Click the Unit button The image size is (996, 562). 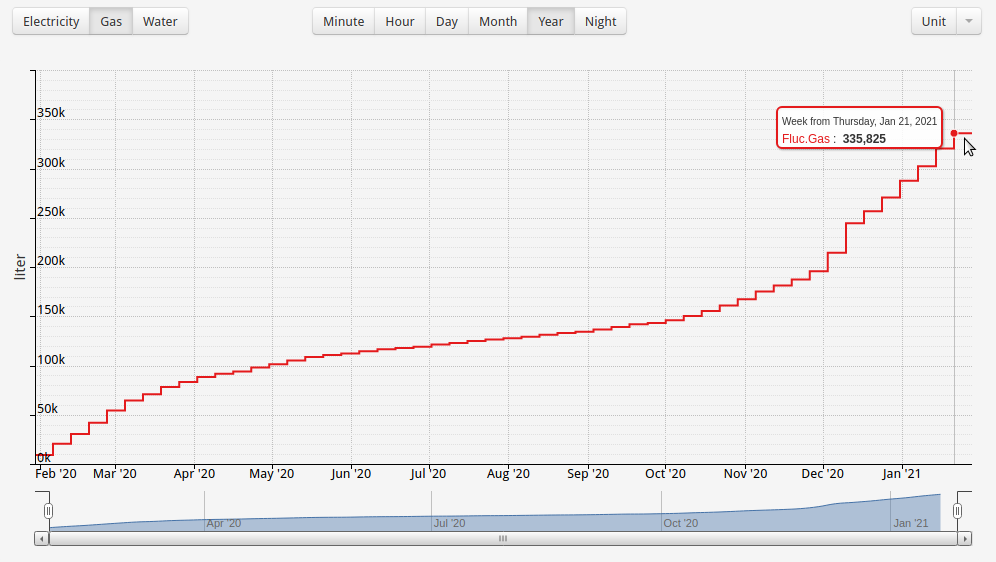coord(934,21)
